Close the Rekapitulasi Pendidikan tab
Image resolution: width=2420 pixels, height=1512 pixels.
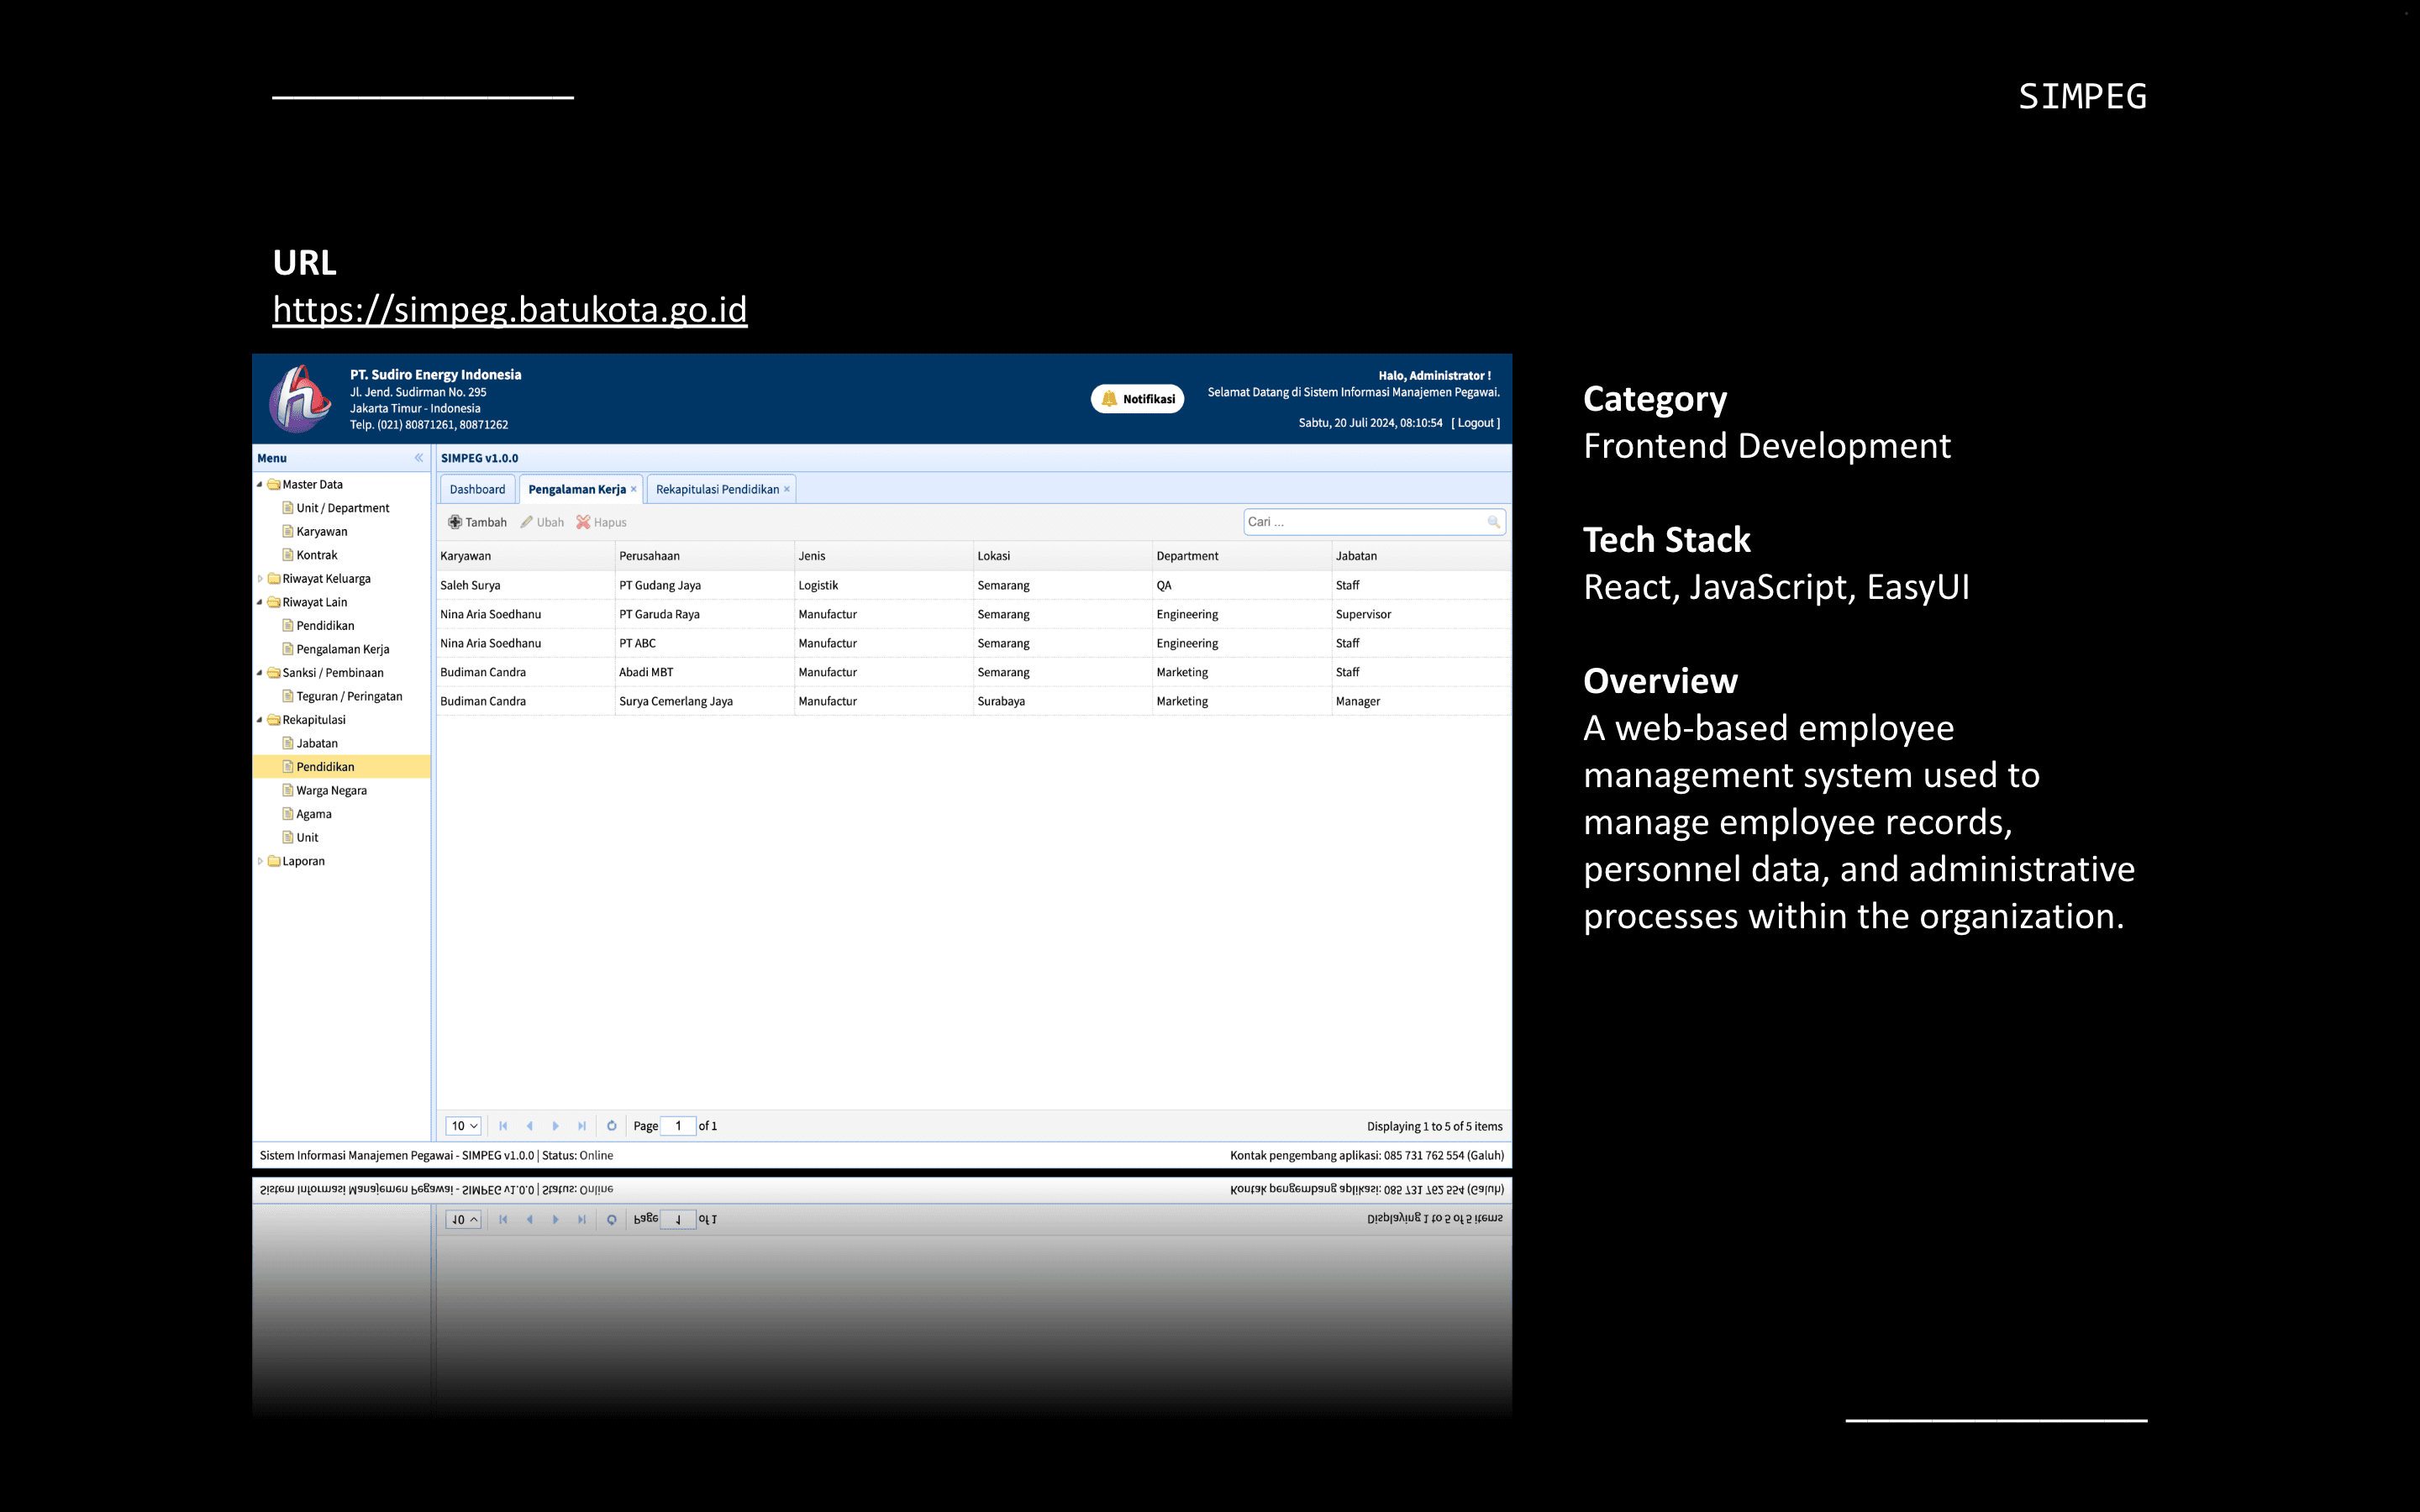(x=787, y=489)
